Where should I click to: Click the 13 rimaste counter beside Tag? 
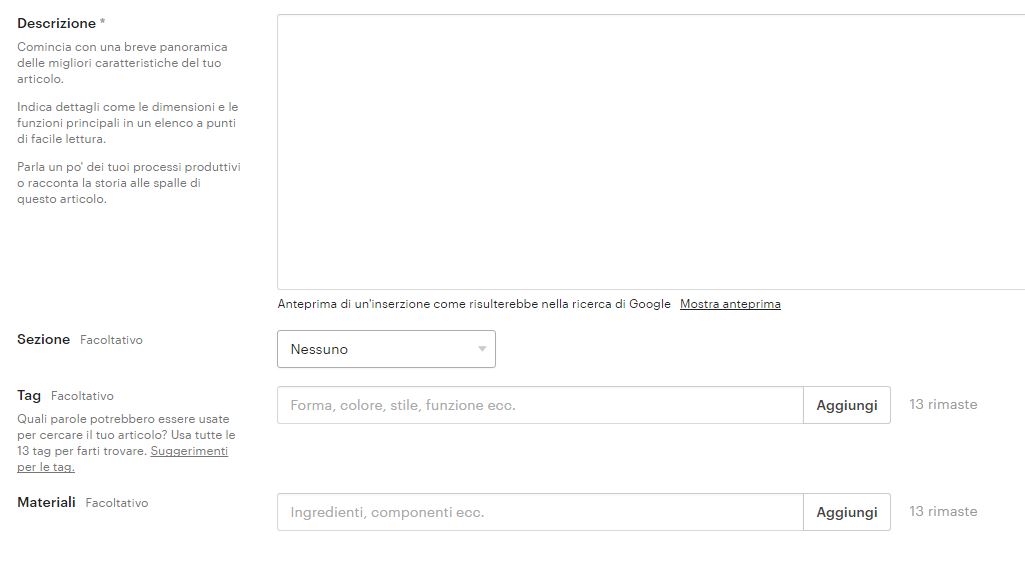coord(943,405)
